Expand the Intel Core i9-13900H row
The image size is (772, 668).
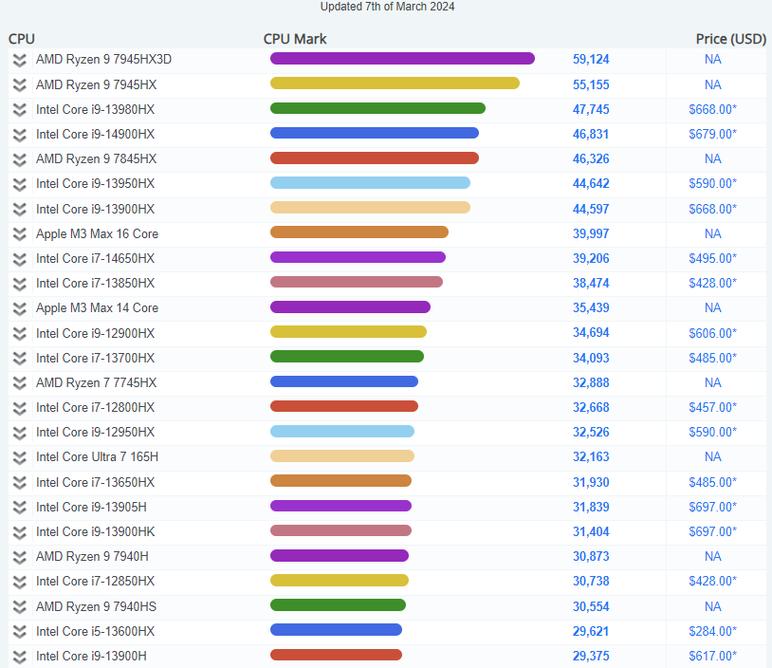(x=19, y=656)
